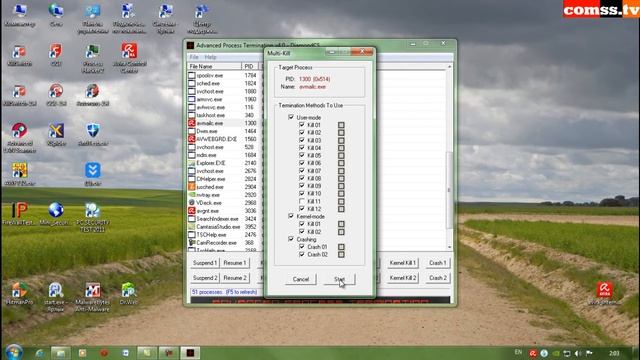Image resolution: width=640 pixels, height=360 pixels.
Task: Uncheck user-mode Kill 05 checkbox
Action: pos(302,155)
